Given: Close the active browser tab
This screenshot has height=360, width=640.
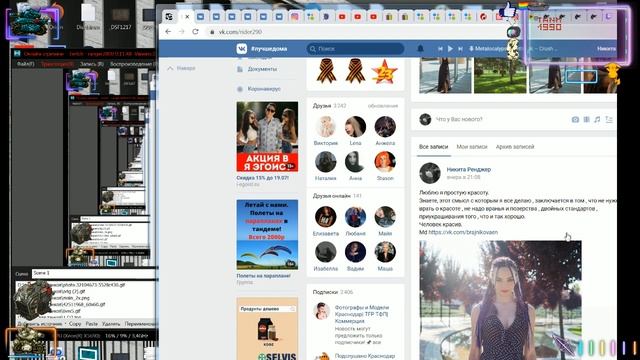Looking at the screenshot, I should click(x=187, y=17).
